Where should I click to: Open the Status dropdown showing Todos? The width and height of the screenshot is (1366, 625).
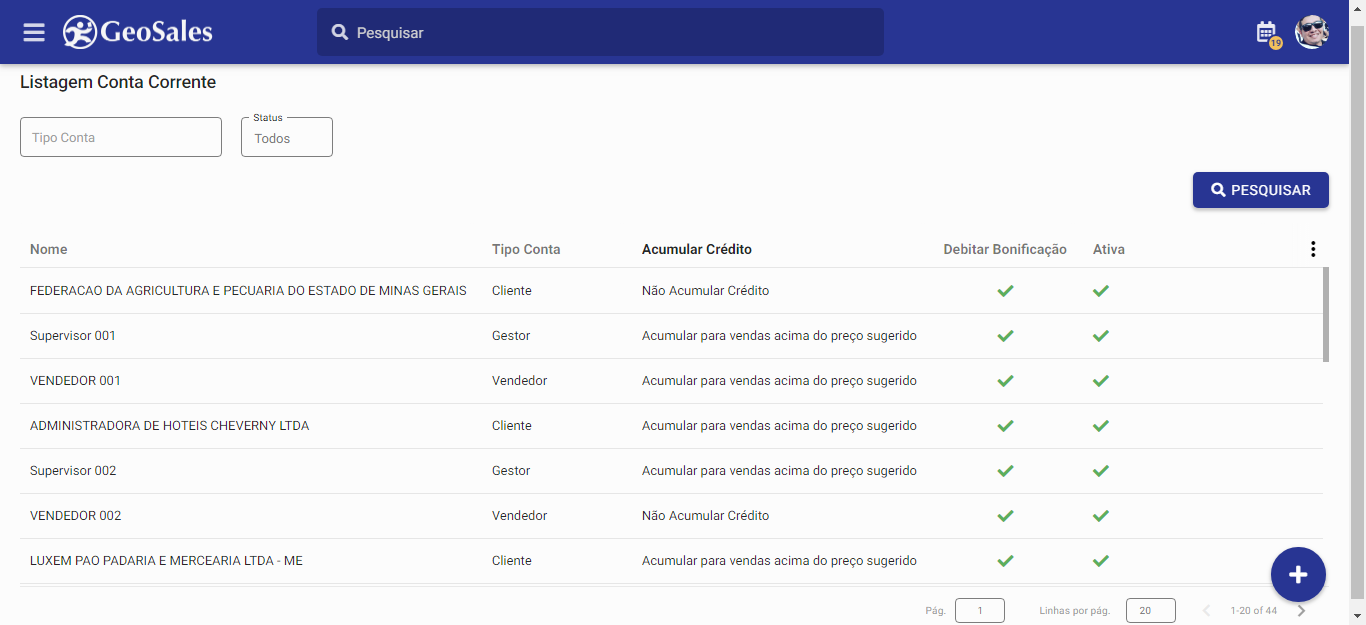coord(287,138)
